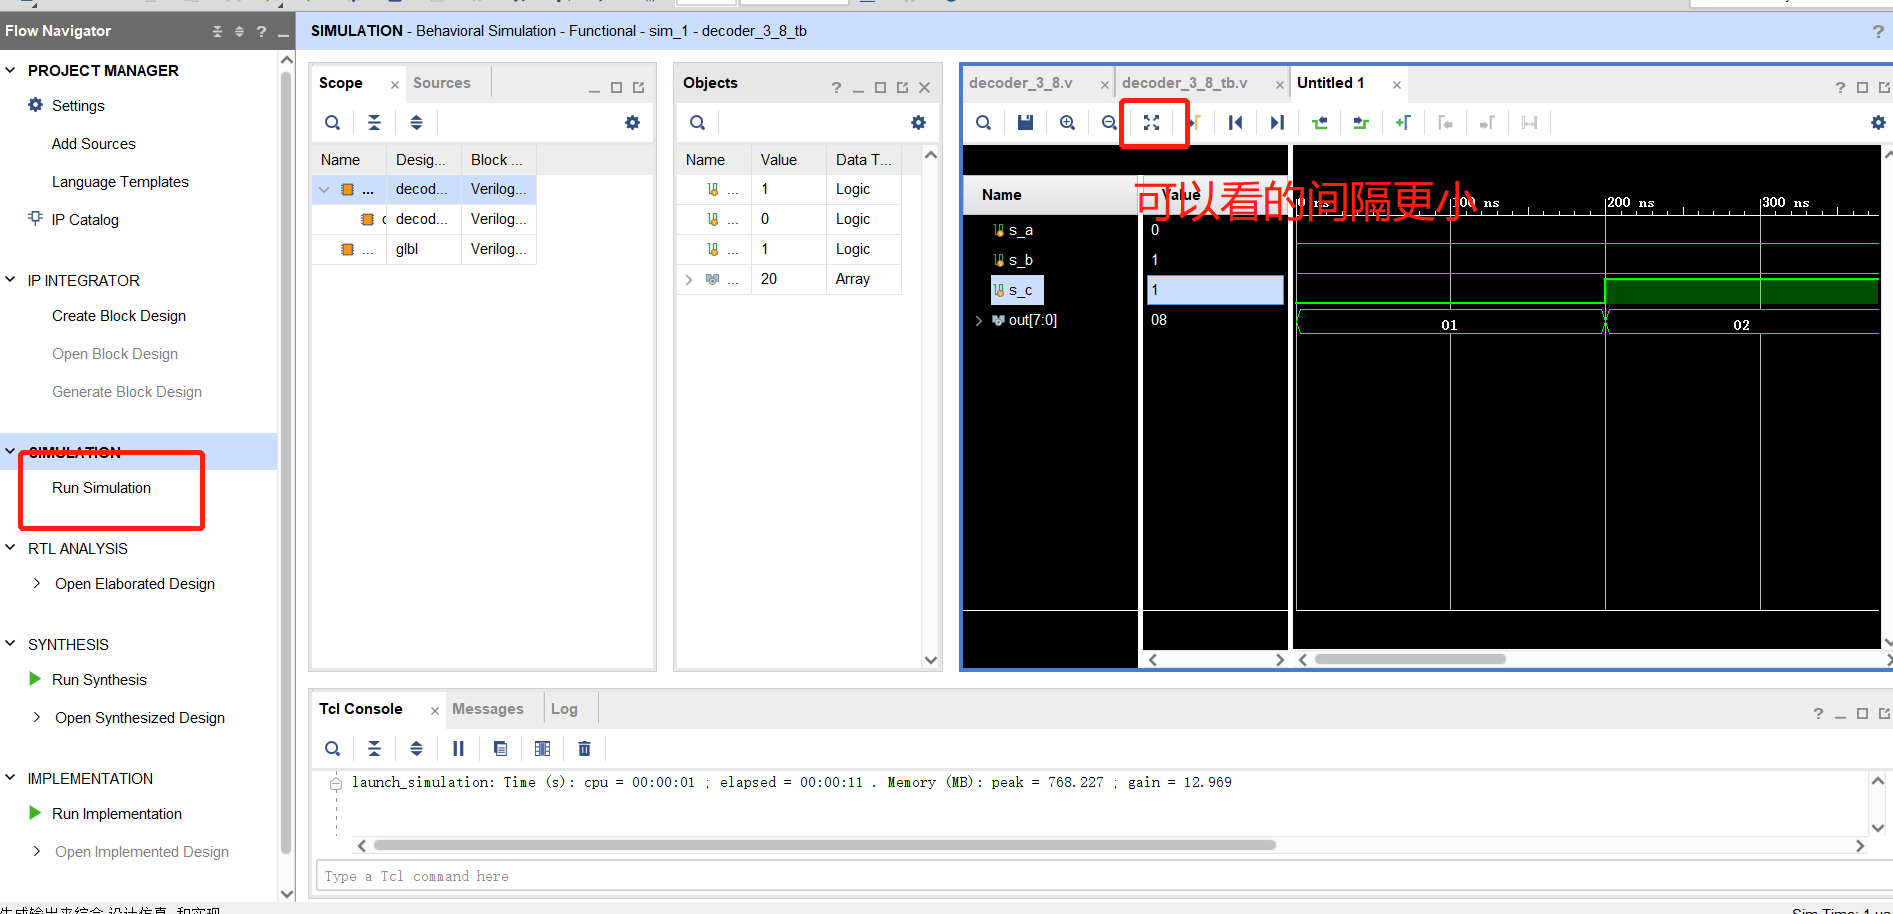Switch to the decoder_3_8.v tab
Viewport: 1893px width, 914px height.
point(1020,83)
